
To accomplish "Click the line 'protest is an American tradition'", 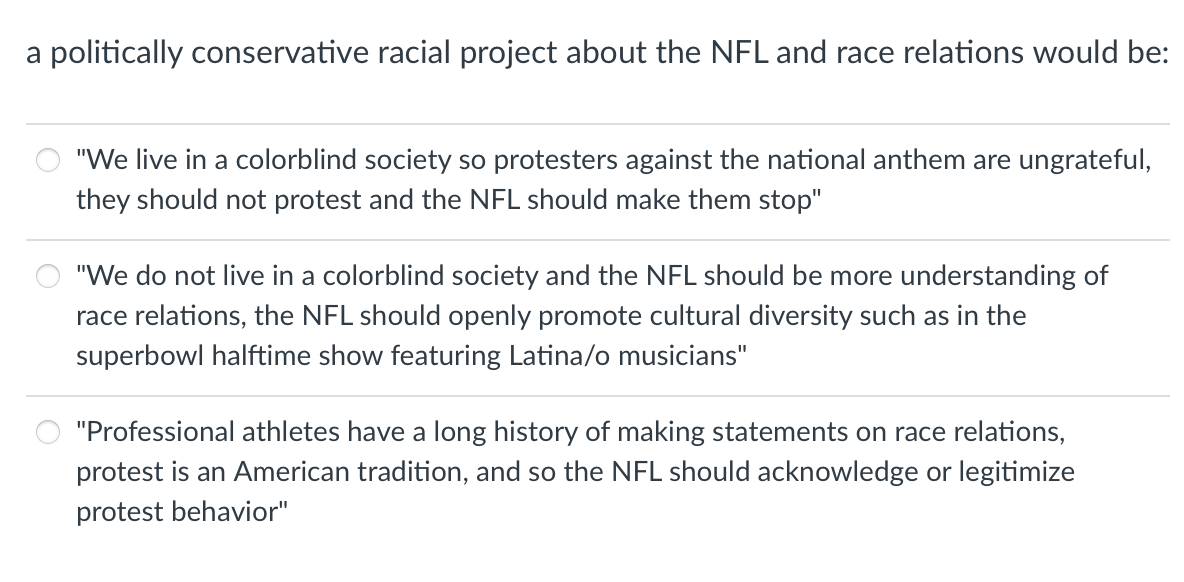I will pos(575,472).
